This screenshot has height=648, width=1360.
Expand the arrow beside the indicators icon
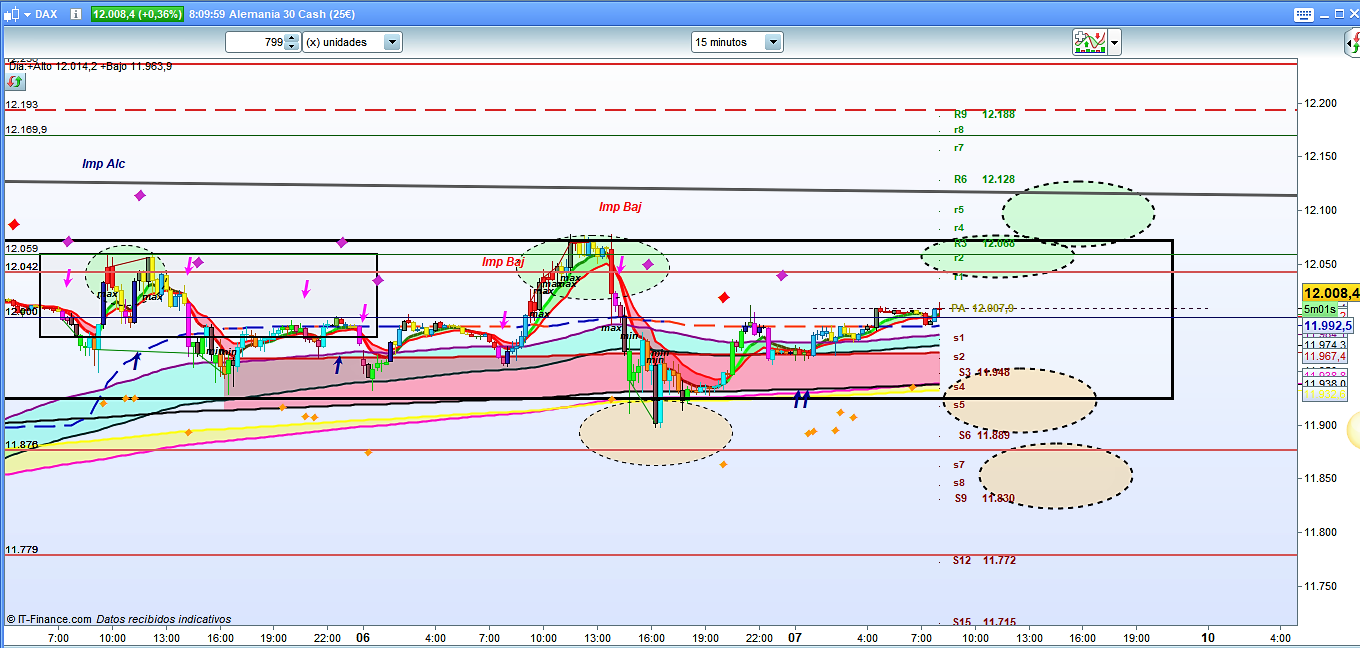tap(1114, 42)
